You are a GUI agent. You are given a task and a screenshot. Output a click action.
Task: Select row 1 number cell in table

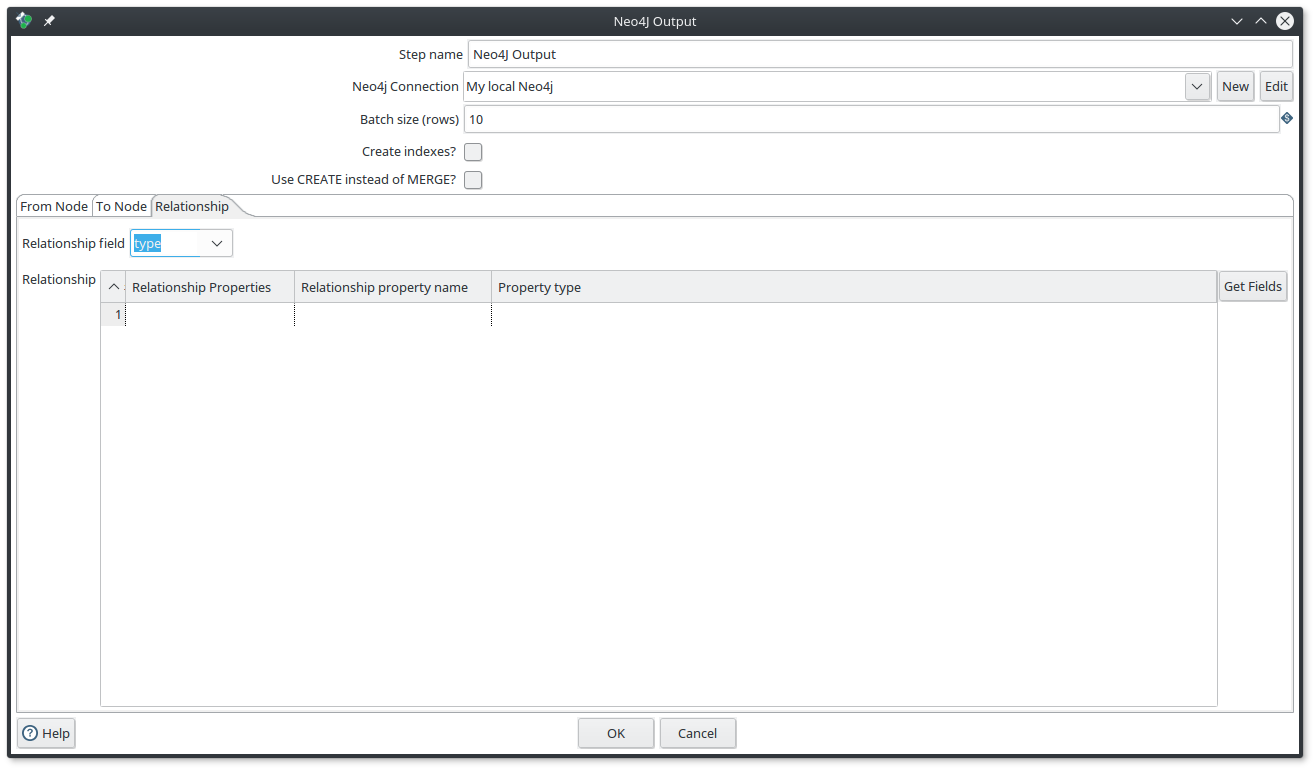click(x=113, y=314)
